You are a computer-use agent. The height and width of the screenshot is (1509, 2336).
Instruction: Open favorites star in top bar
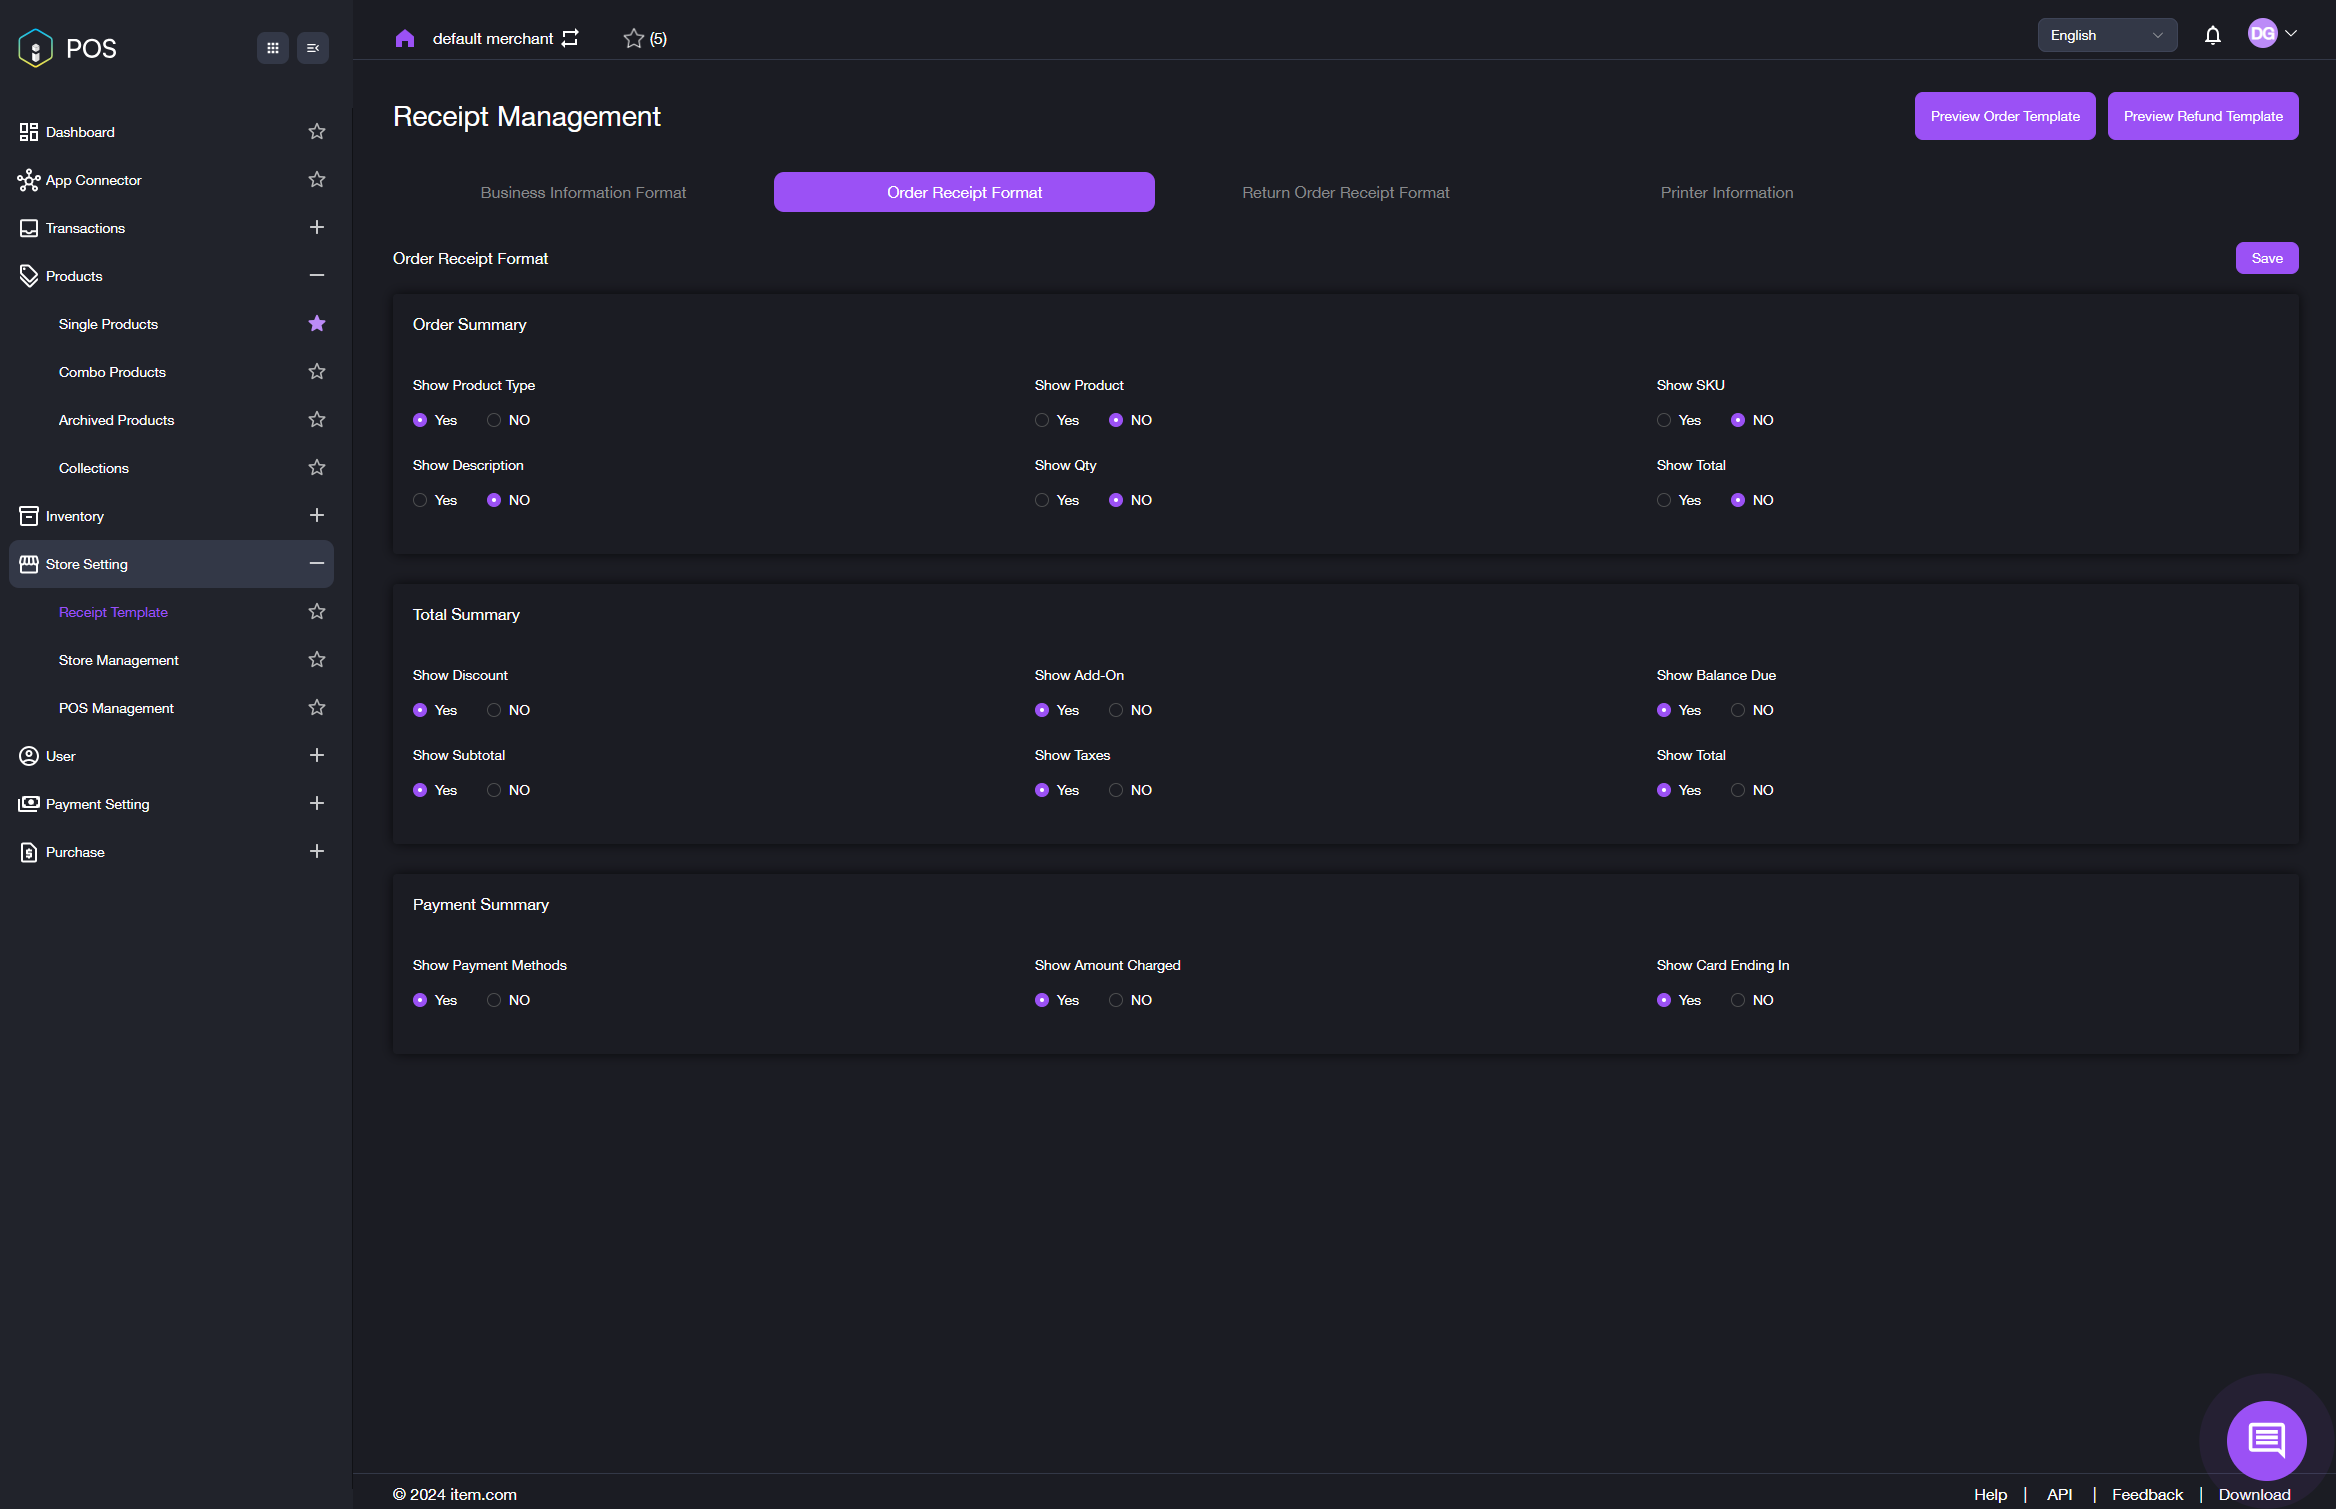634,38
